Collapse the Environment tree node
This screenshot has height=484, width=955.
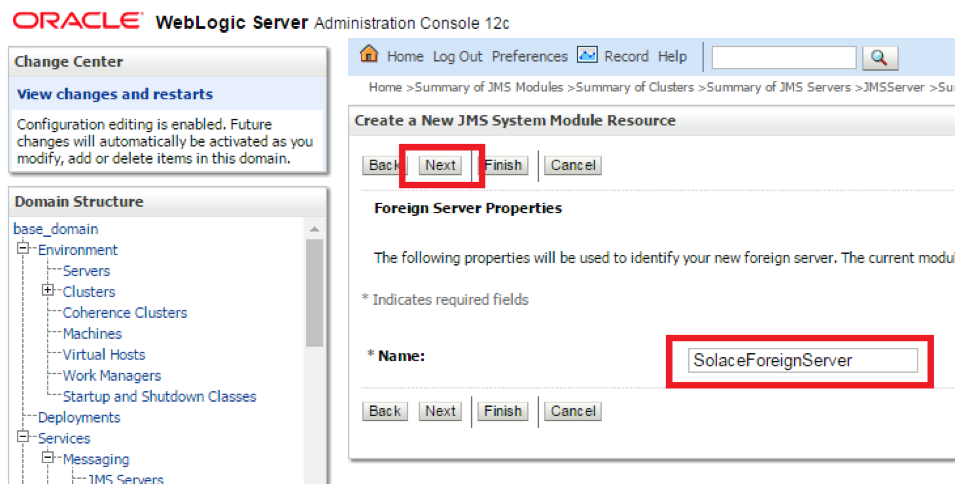point(23,250)
